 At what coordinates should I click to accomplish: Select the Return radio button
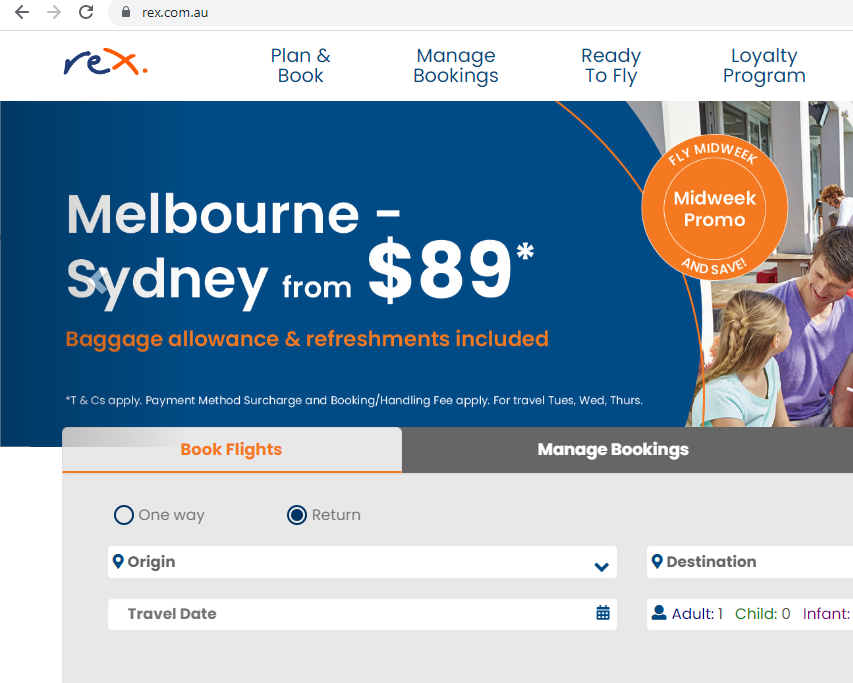tap(296, 514)
